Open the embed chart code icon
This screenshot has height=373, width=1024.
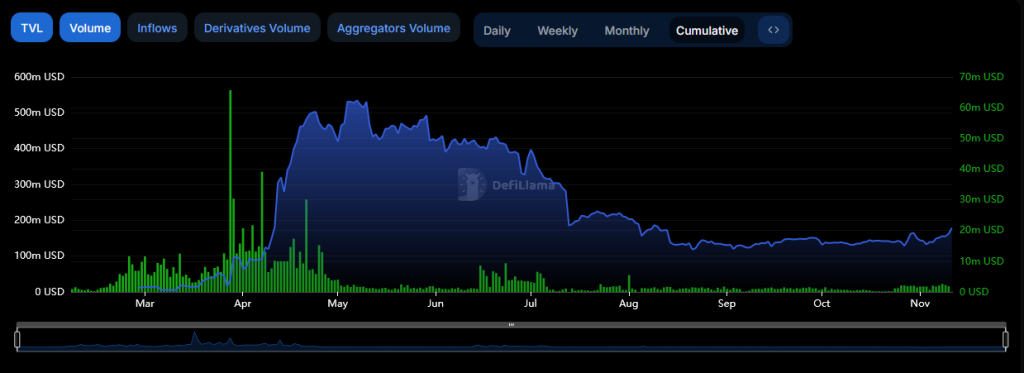774,30
